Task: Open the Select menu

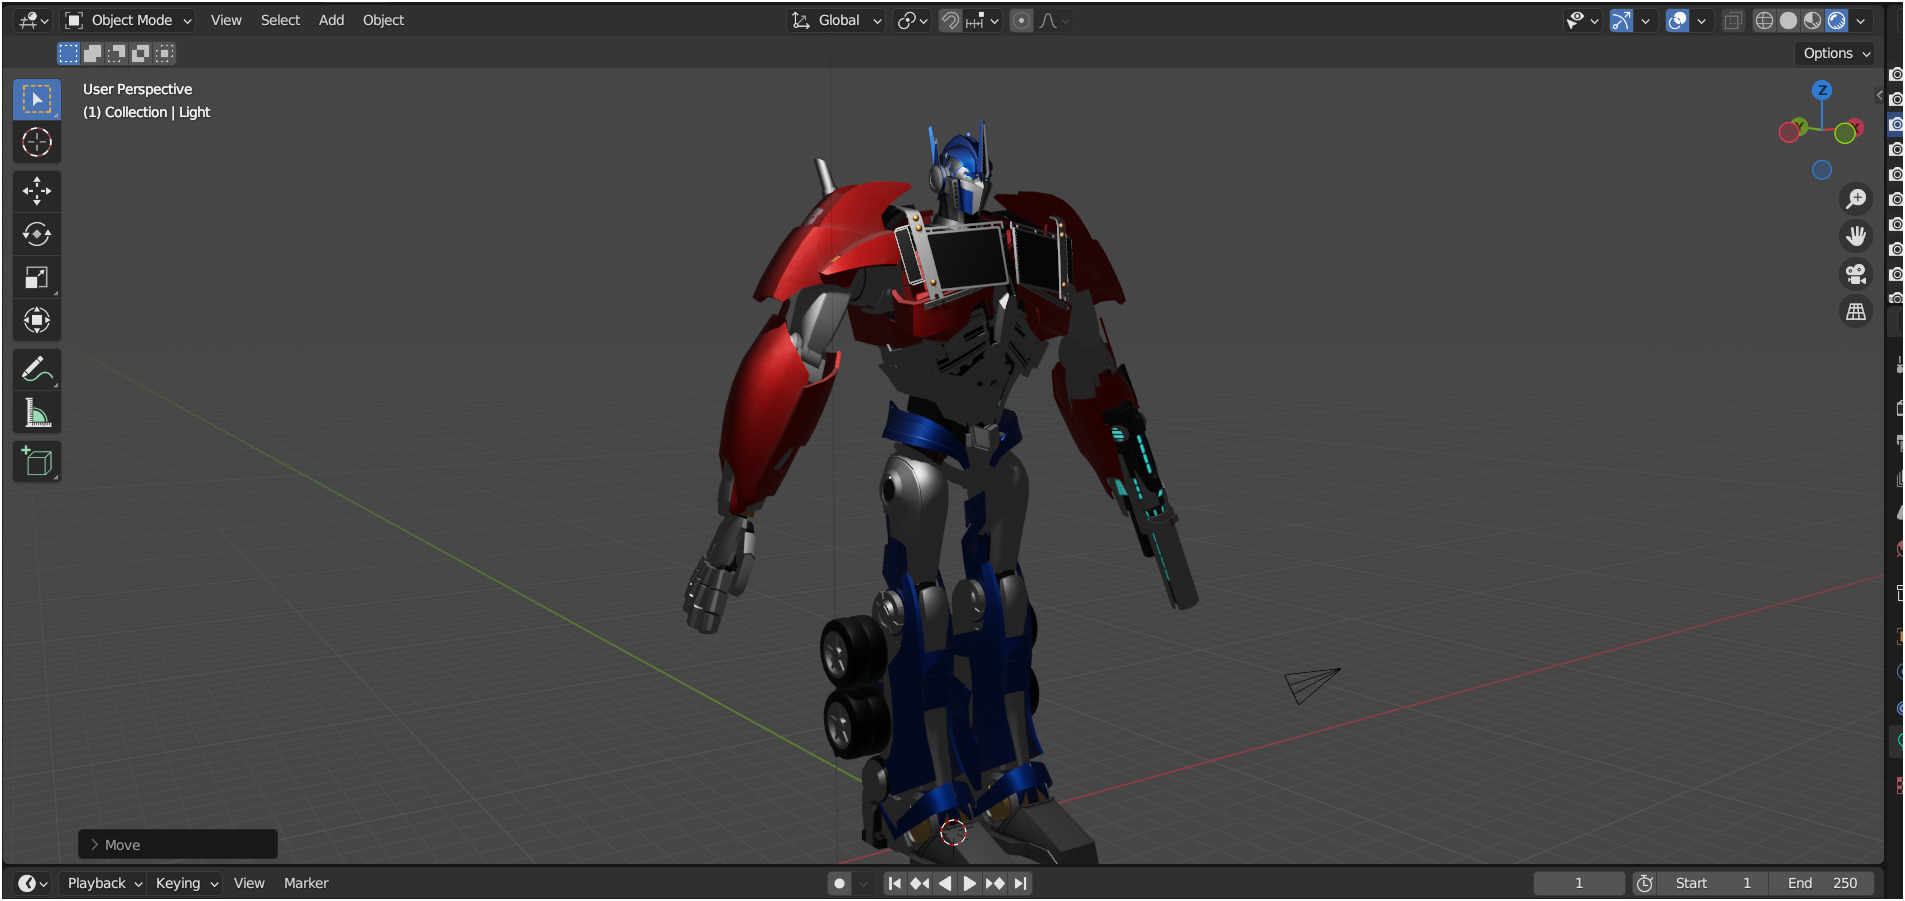Action: (x=280, y=20)
